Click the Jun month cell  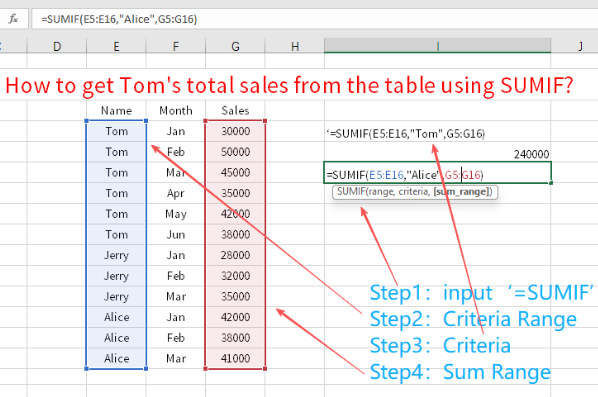[175, 234]
